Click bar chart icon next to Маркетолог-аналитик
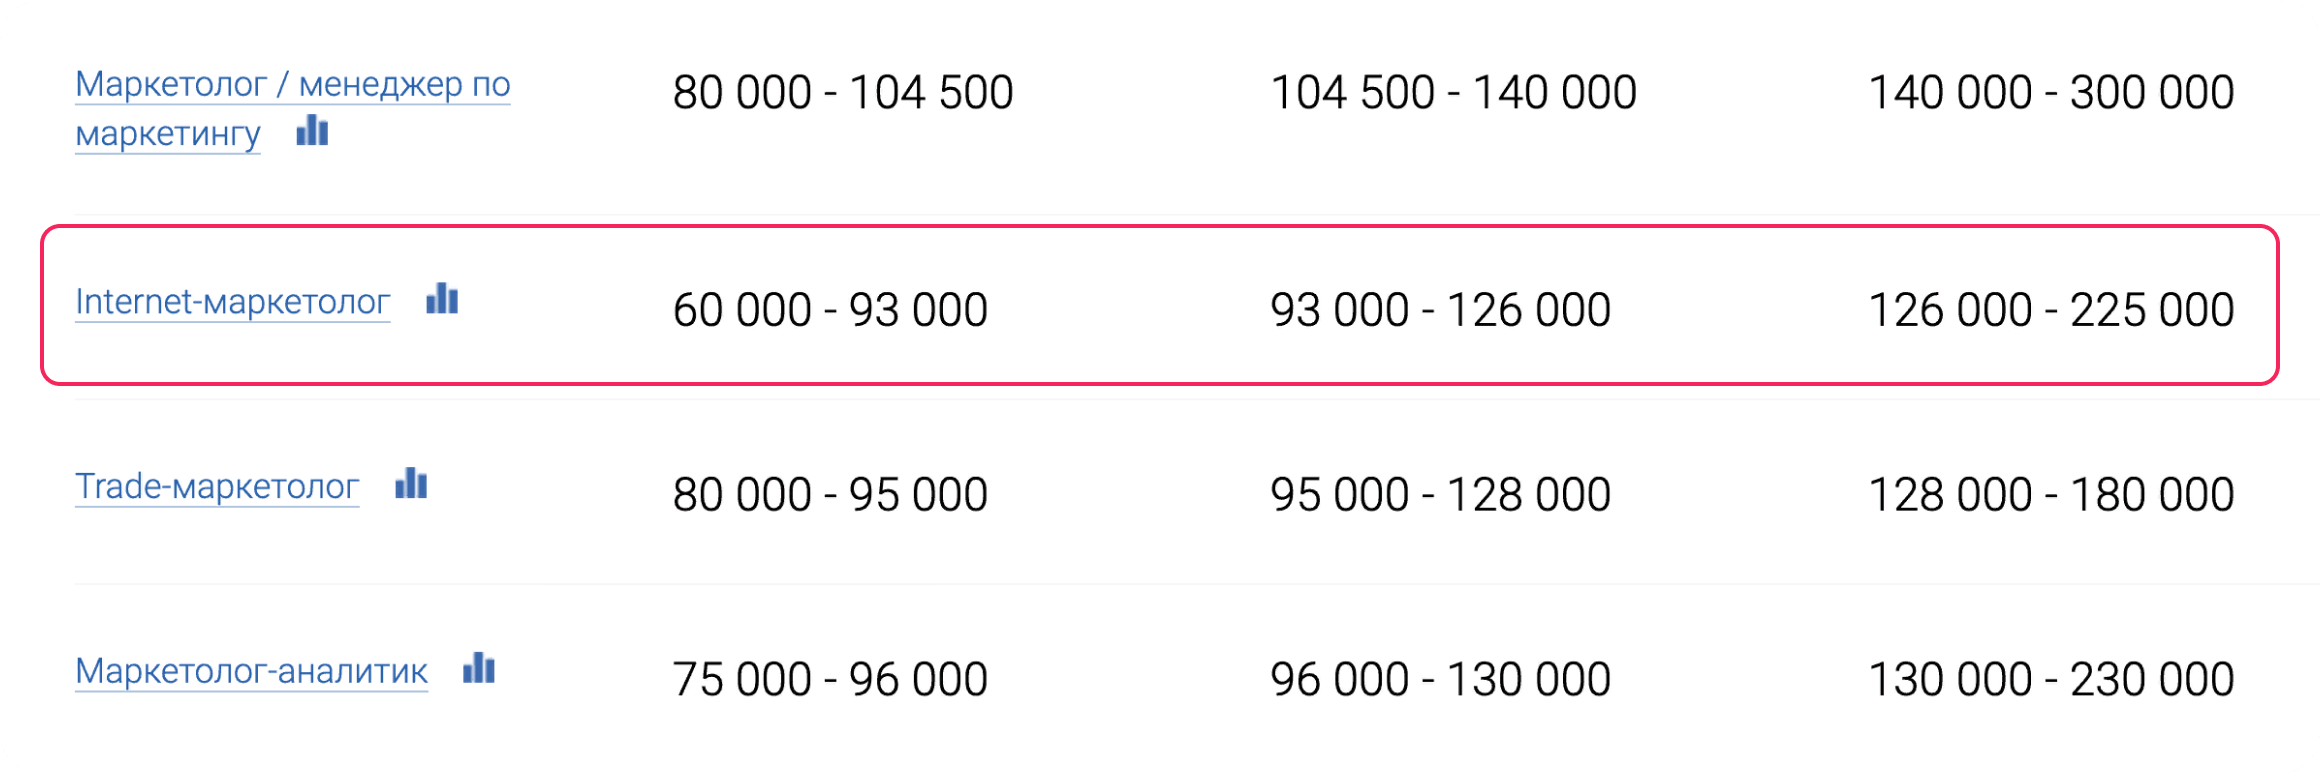Screen dimensions: 2320x774 (x=479, y=667)
